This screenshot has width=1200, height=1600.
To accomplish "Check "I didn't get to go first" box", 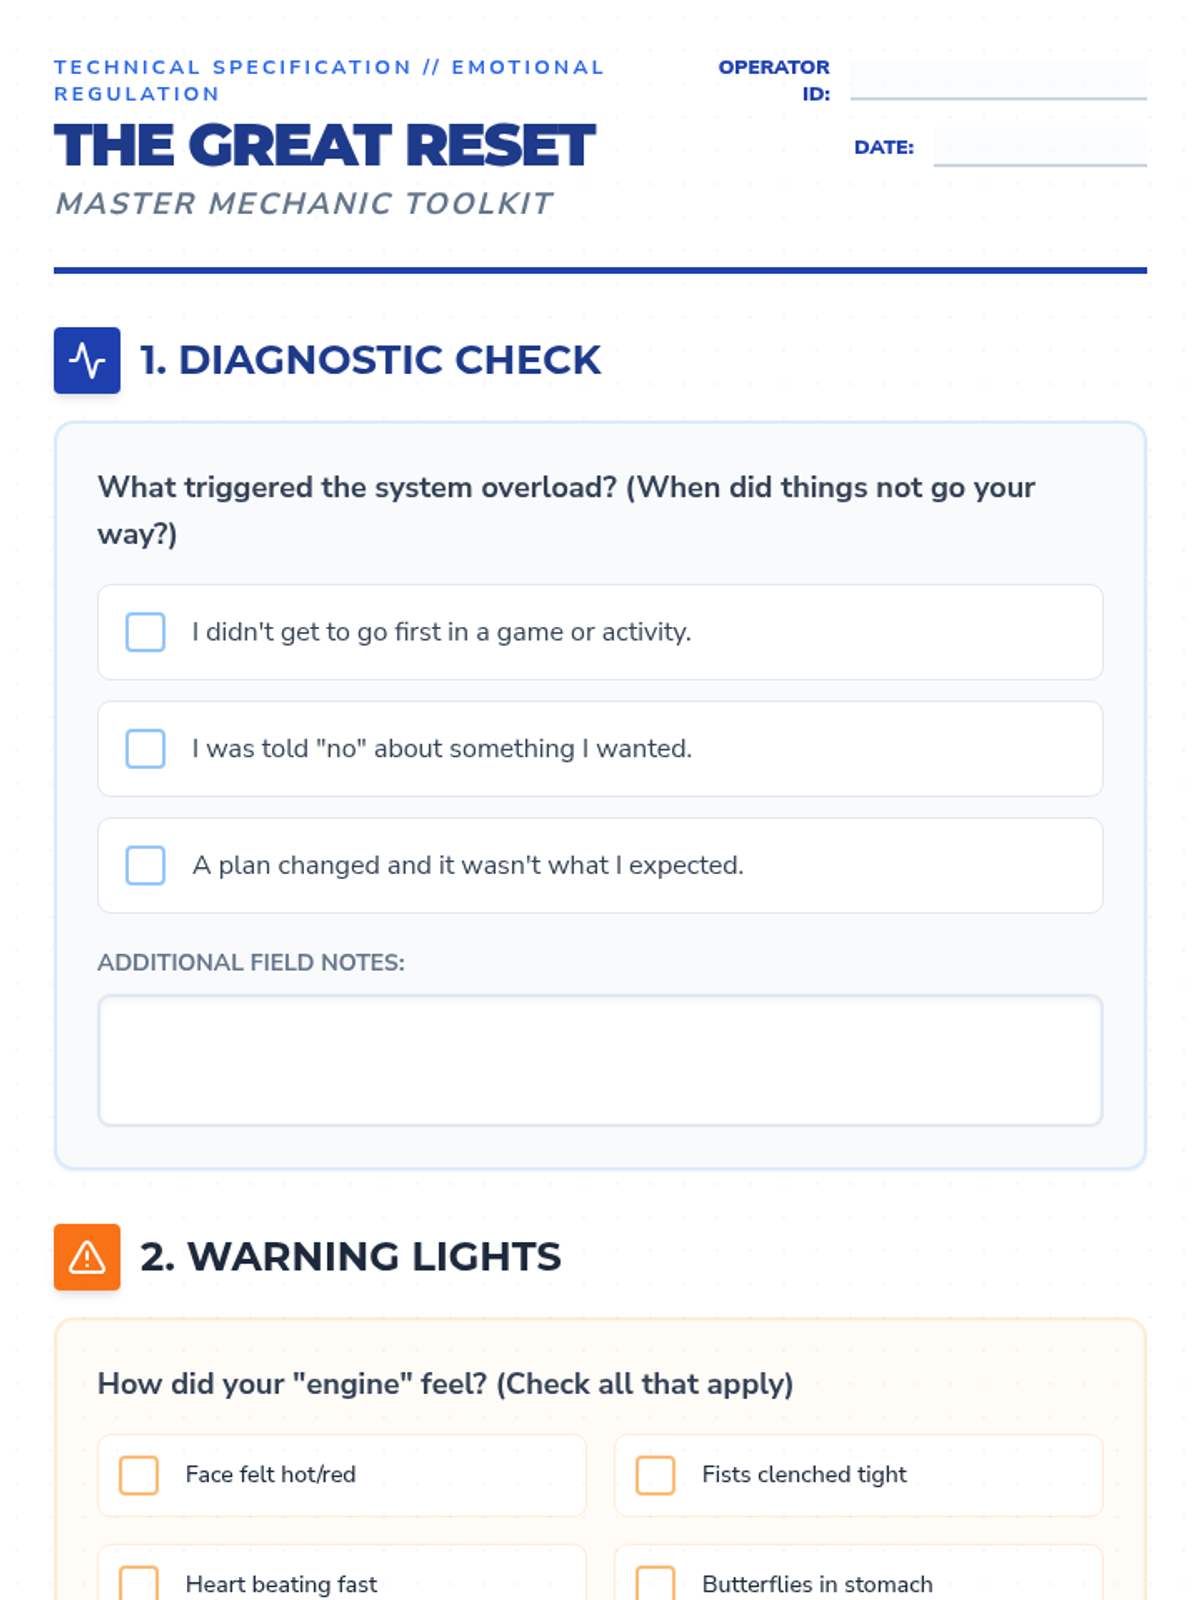I will point(146,632).
